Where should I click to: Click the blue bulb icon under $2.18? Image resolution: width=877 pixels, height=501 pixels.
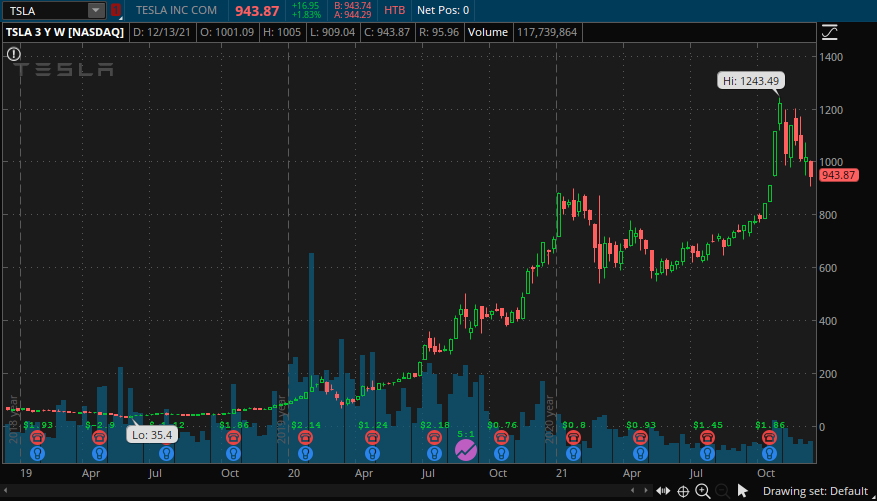[x=435, y=453]
